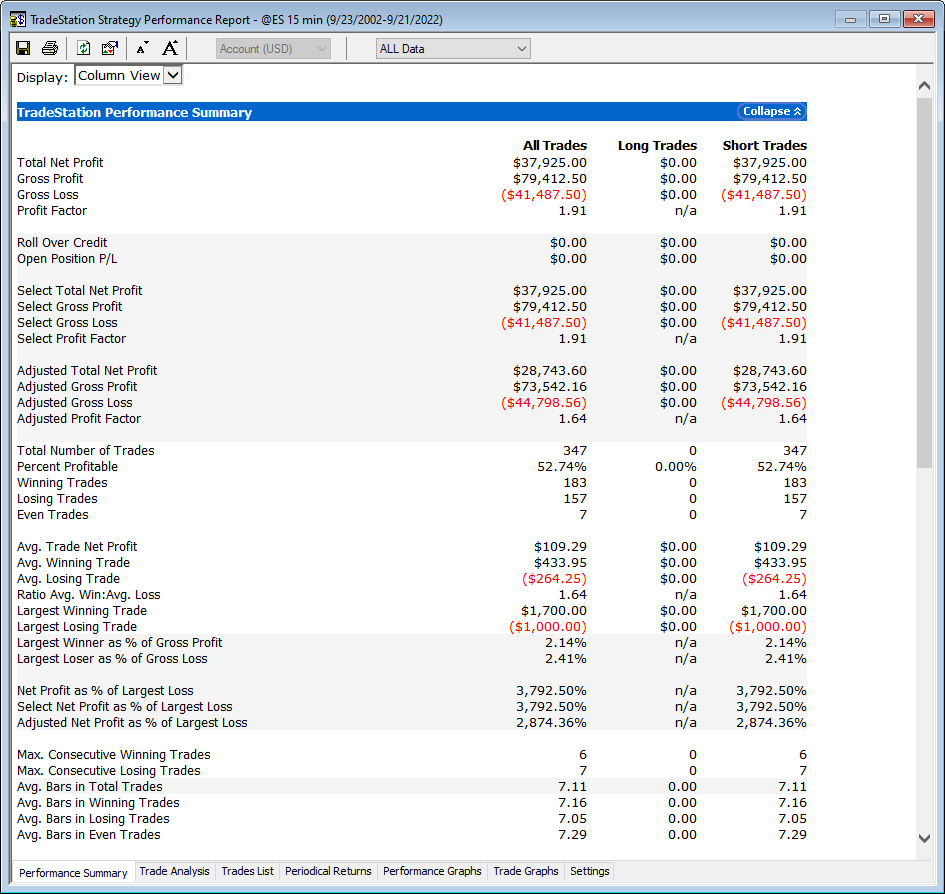
Task: Click the Save report icon
Action: tap(23, 48)
